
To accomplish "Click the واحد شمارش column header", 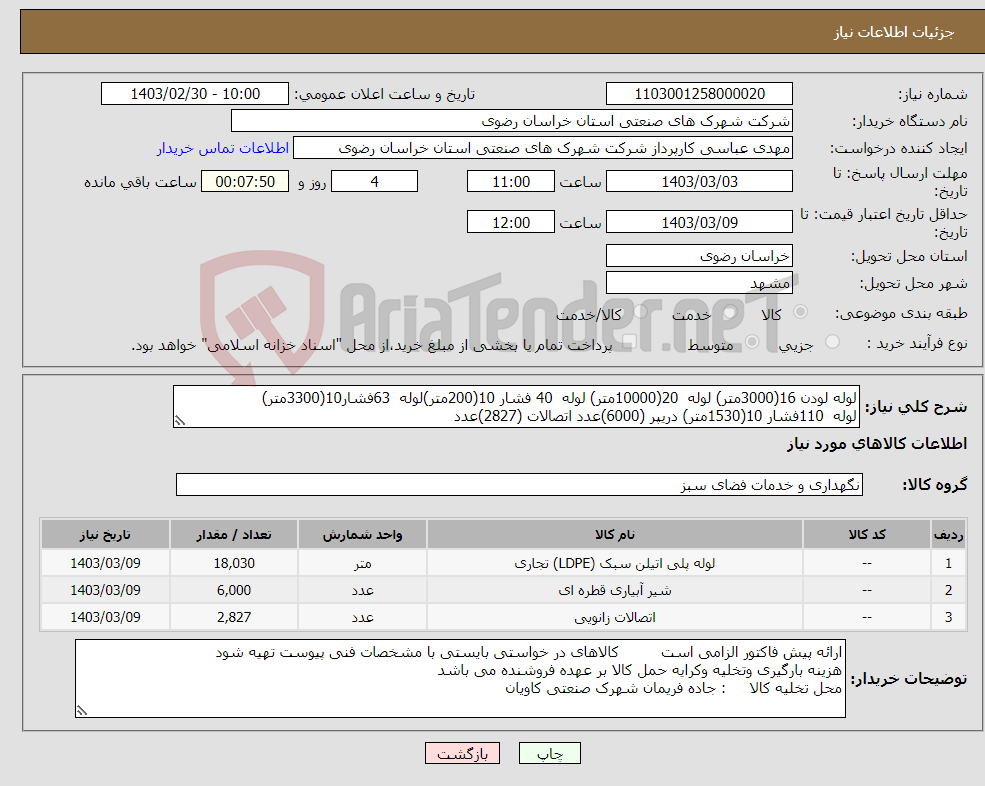I will [362, 535].
